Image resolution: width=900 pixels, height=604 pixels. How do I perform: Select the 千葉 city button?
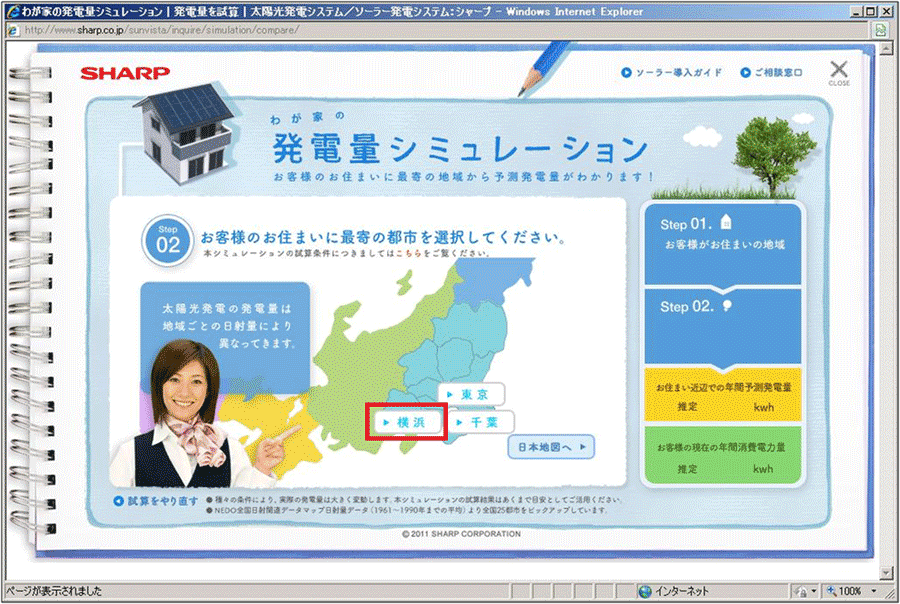[x=481, y=422]
